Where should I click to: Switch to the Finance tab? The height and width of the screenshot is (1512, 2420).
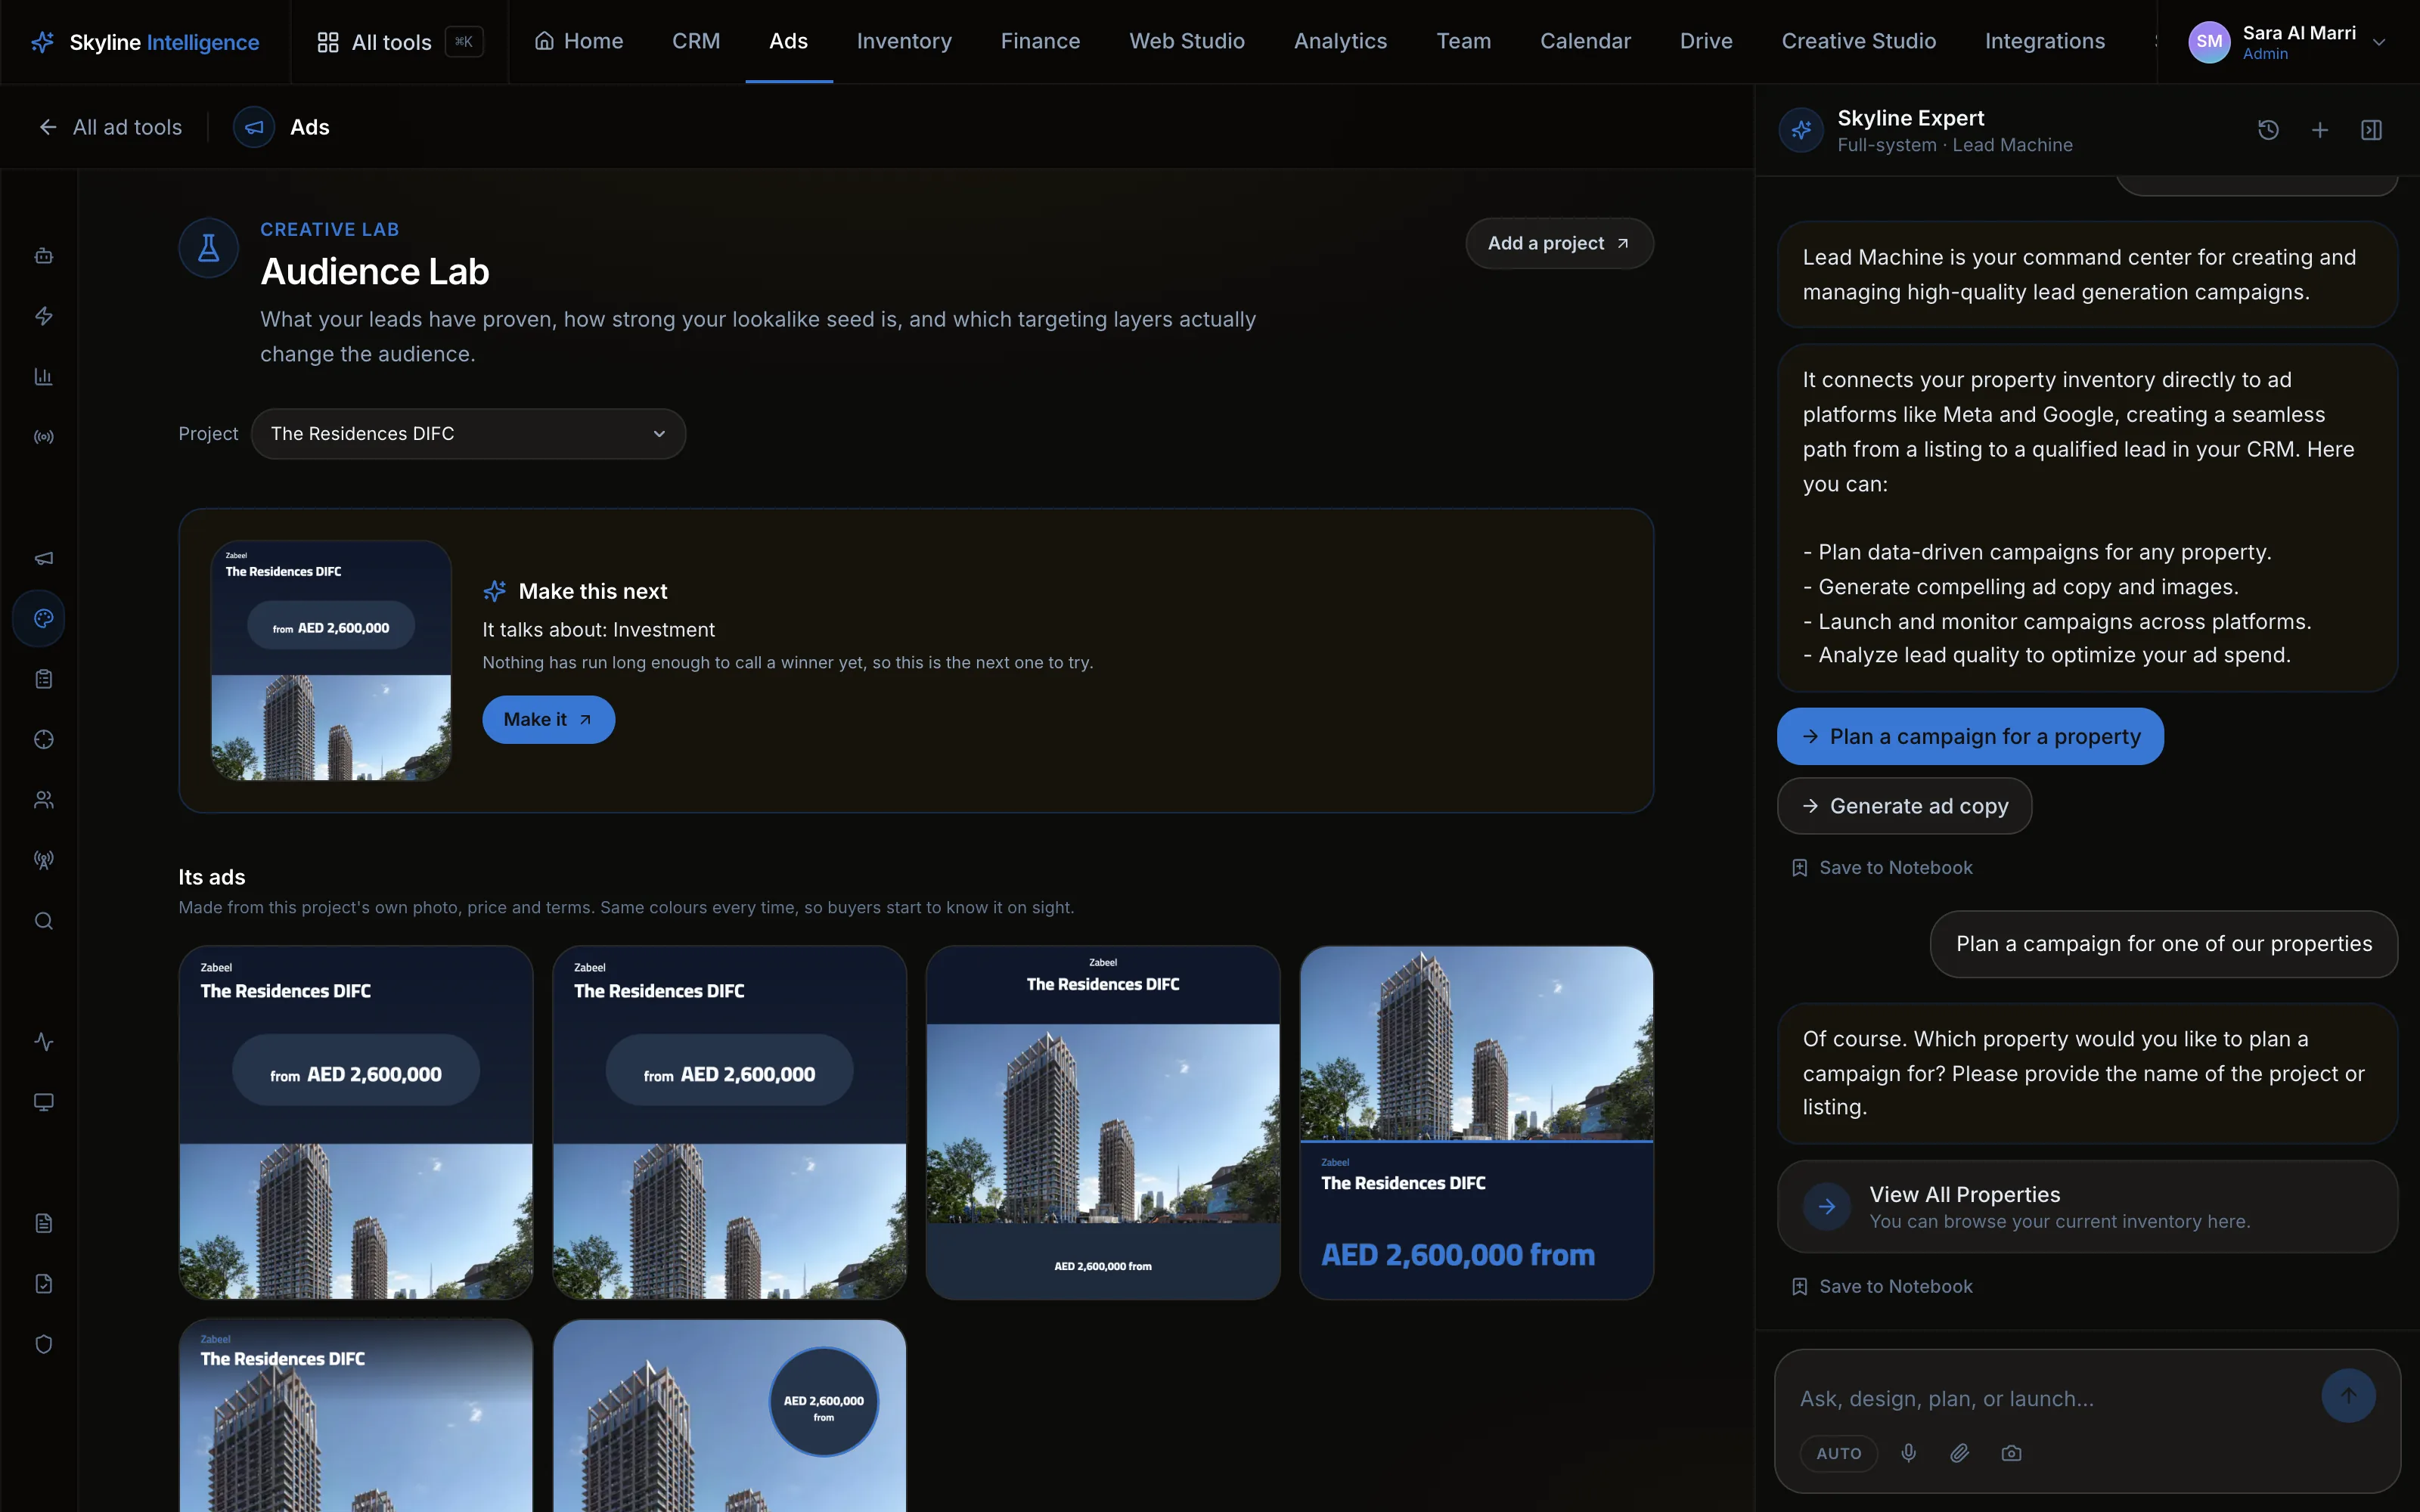click(x=1040, y=41)
